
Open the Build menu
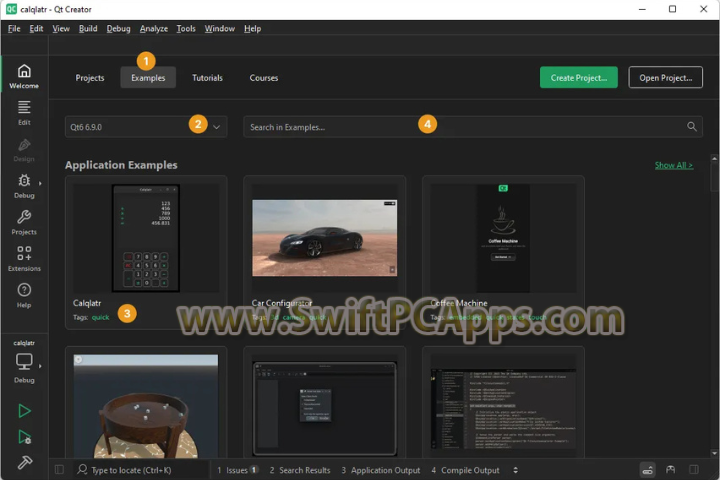88,28
